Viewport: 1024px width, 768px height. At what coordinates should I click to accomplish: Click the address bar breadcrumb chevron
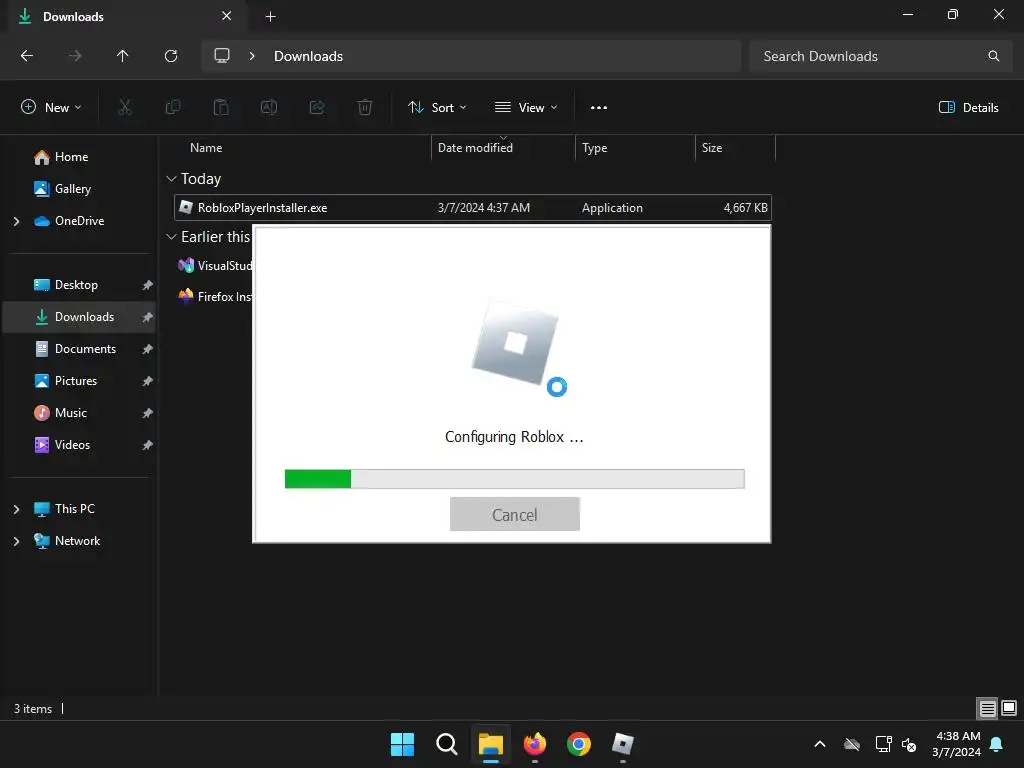coord(252,56)
